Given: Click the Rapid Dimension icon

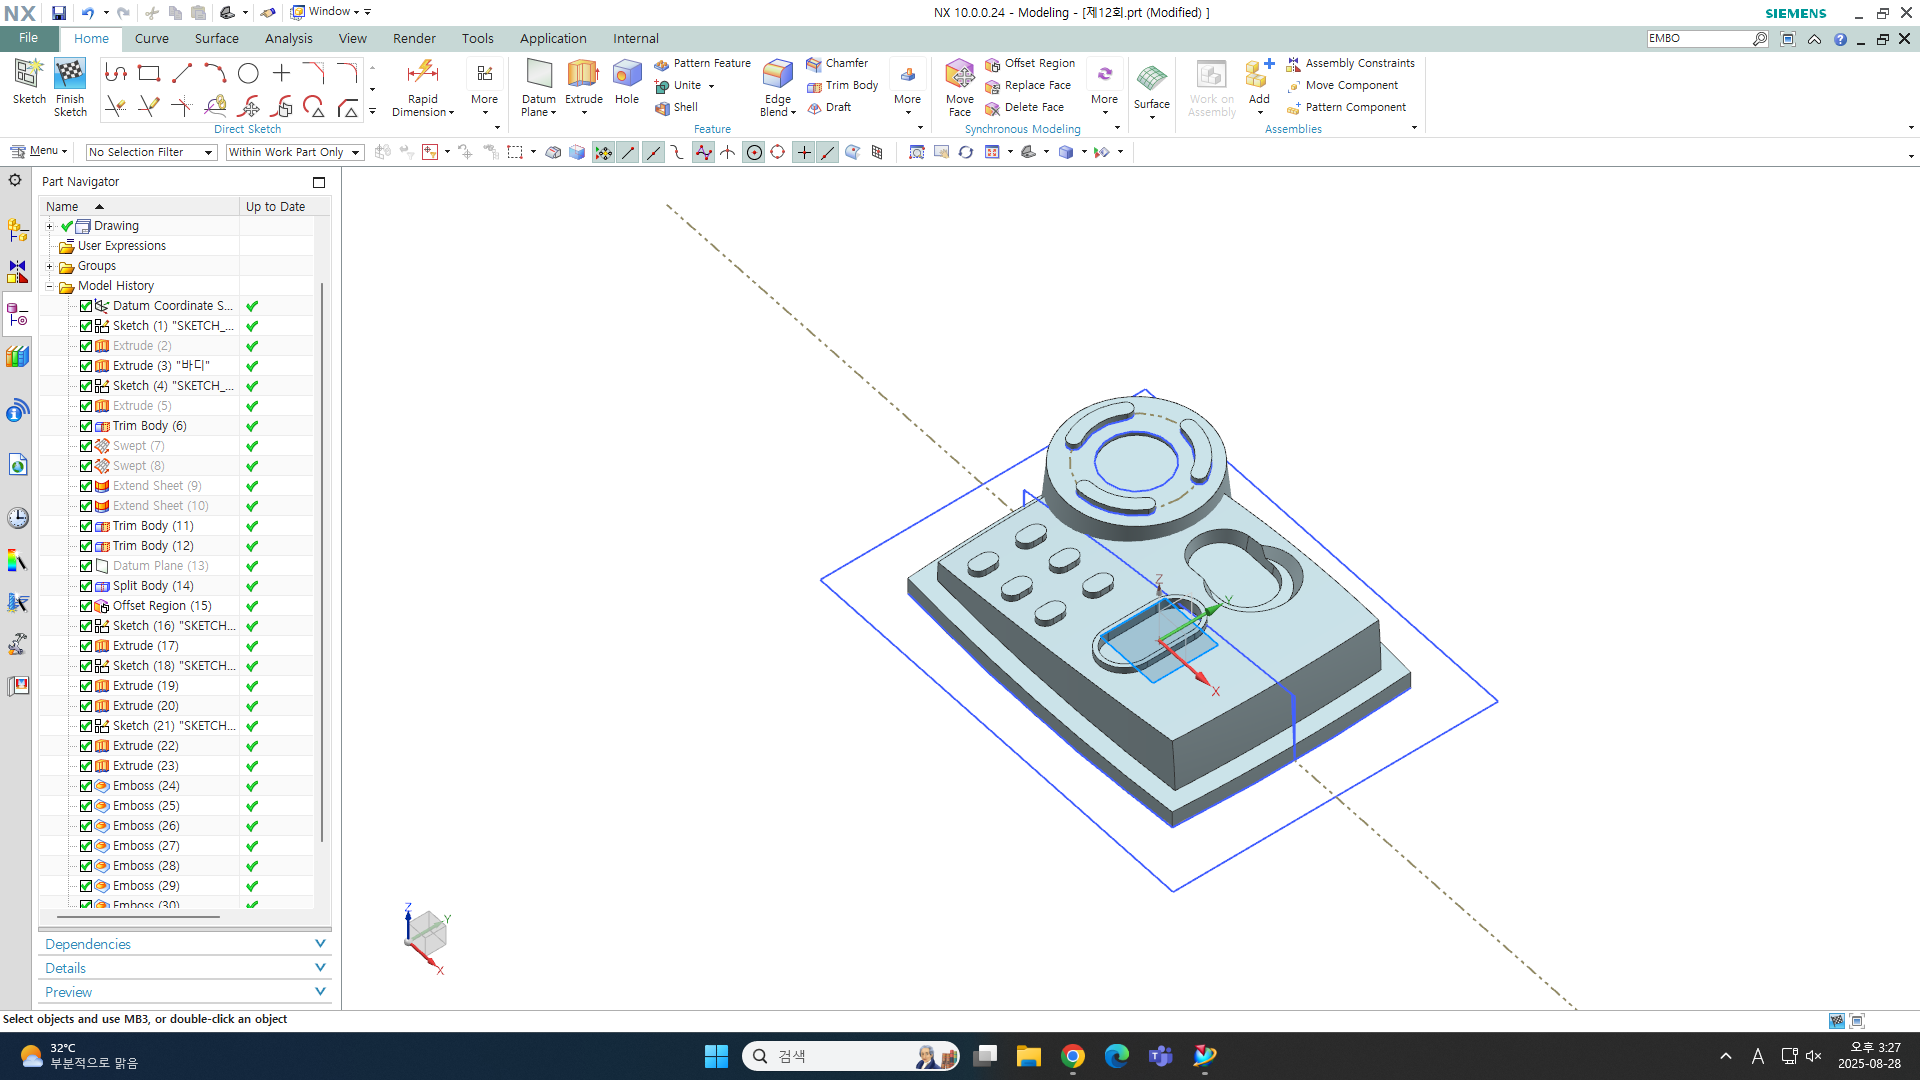Looking at the screenshot, I should tap(422, 75).
